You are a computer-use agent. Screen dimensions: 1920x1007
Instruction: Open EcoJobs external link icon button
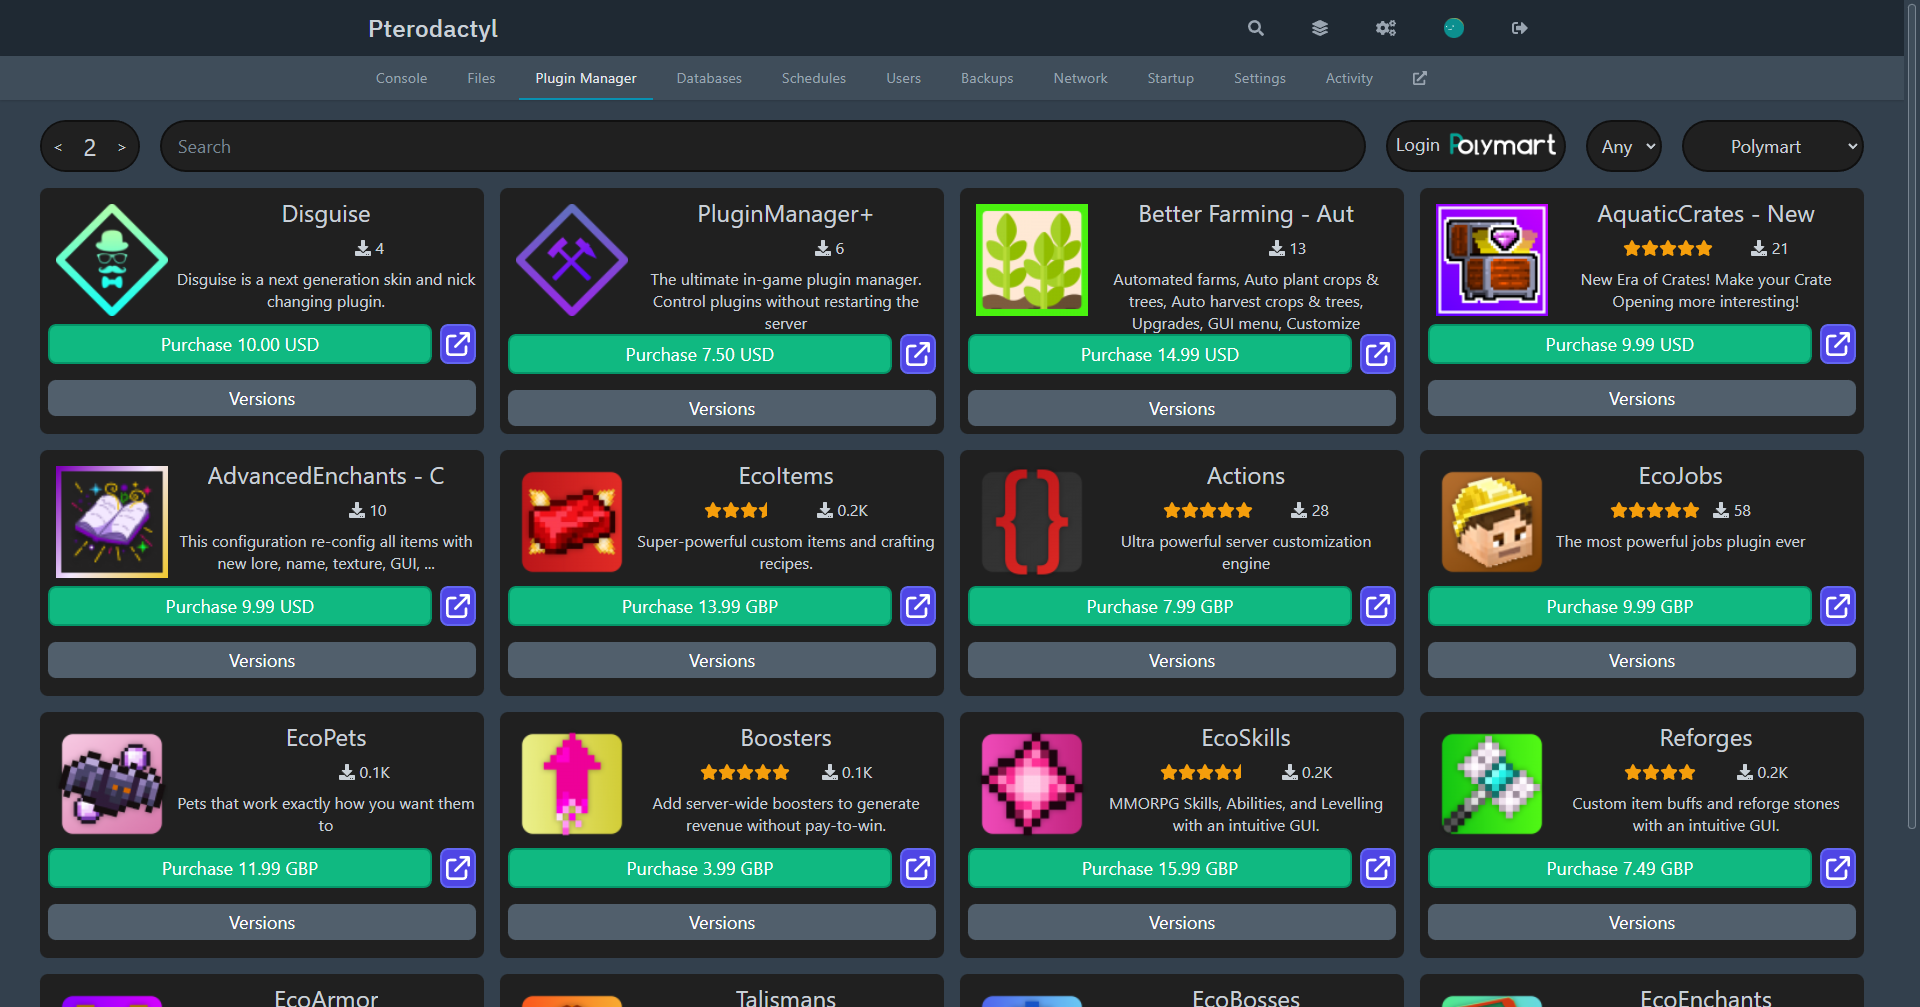pos(1838,607)
